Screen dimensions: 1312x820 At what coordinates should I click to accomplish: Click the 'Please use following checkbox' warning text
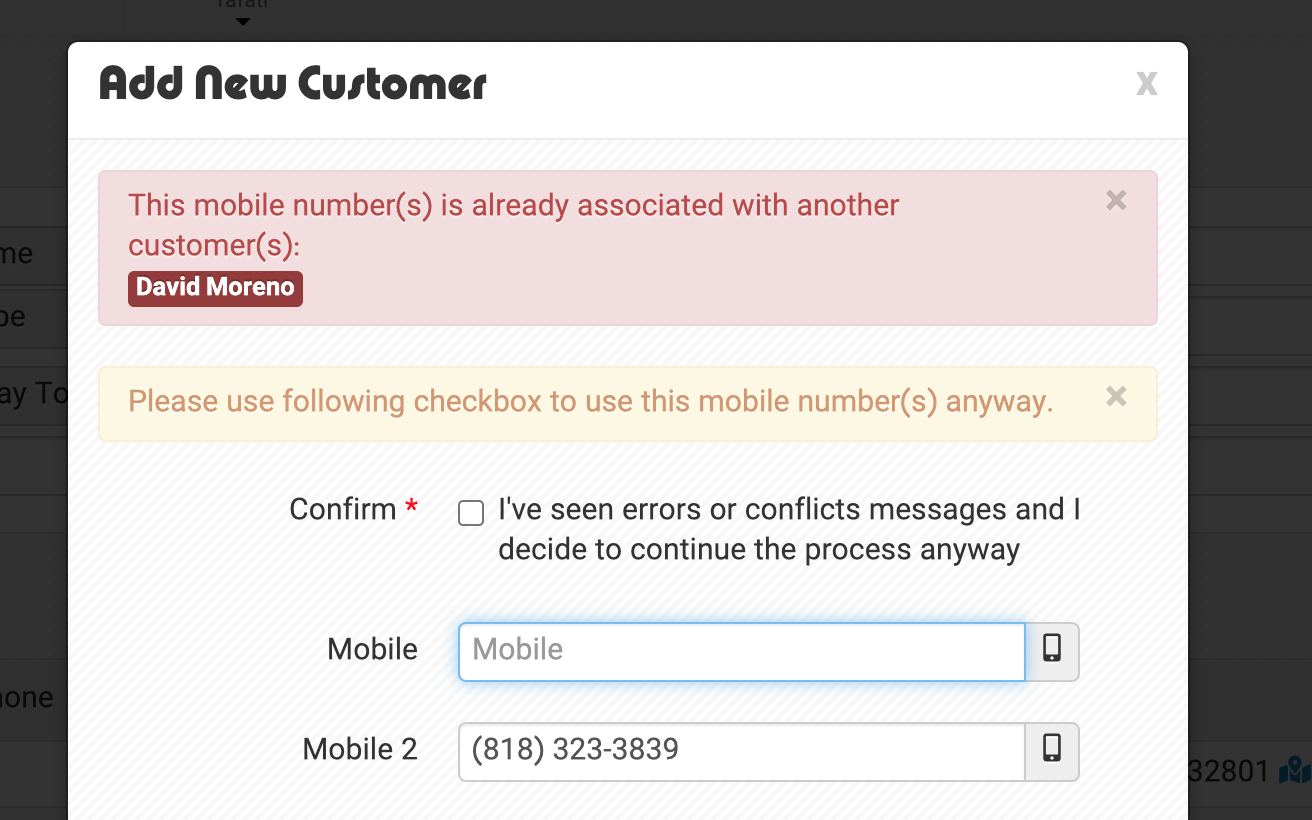(x=591, y=402)
